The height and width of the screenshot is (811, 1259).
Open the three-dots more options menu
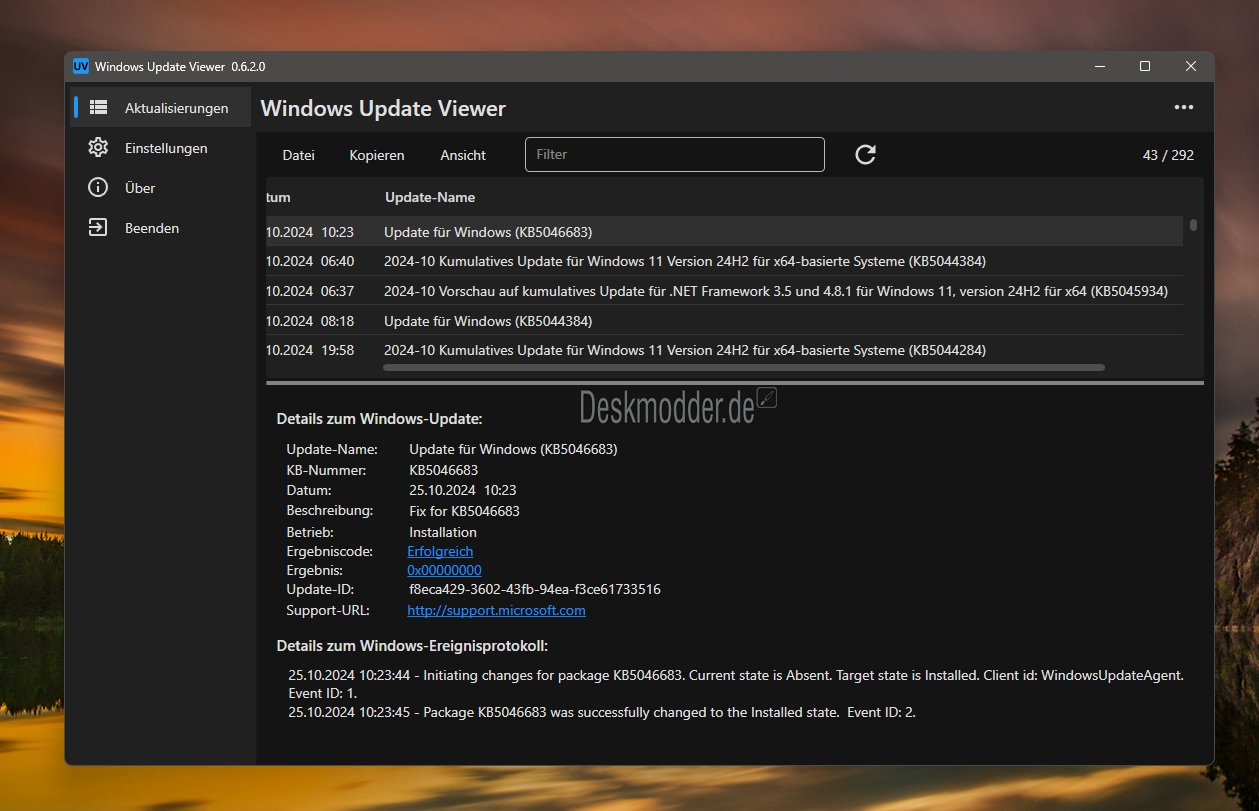tap(1184, 108)
